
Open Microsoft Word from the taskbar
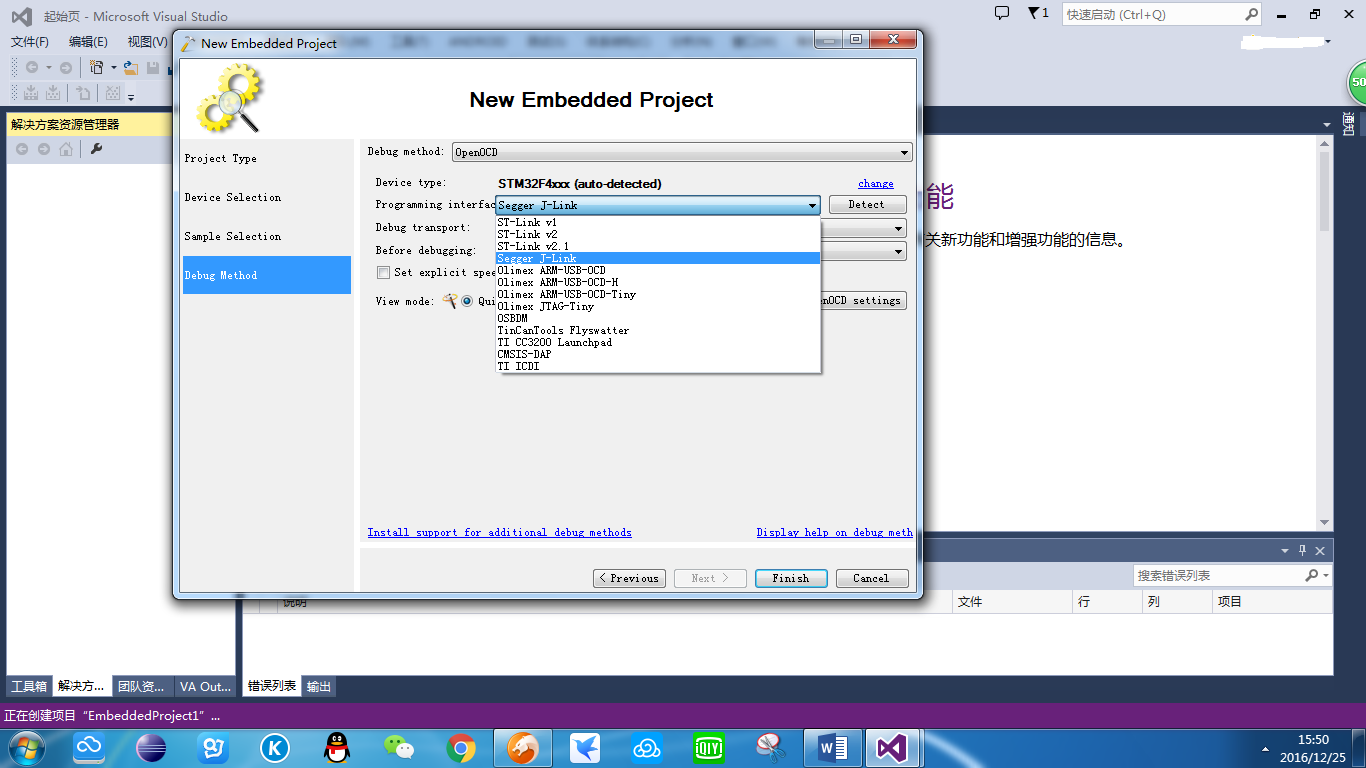[831, 747]
